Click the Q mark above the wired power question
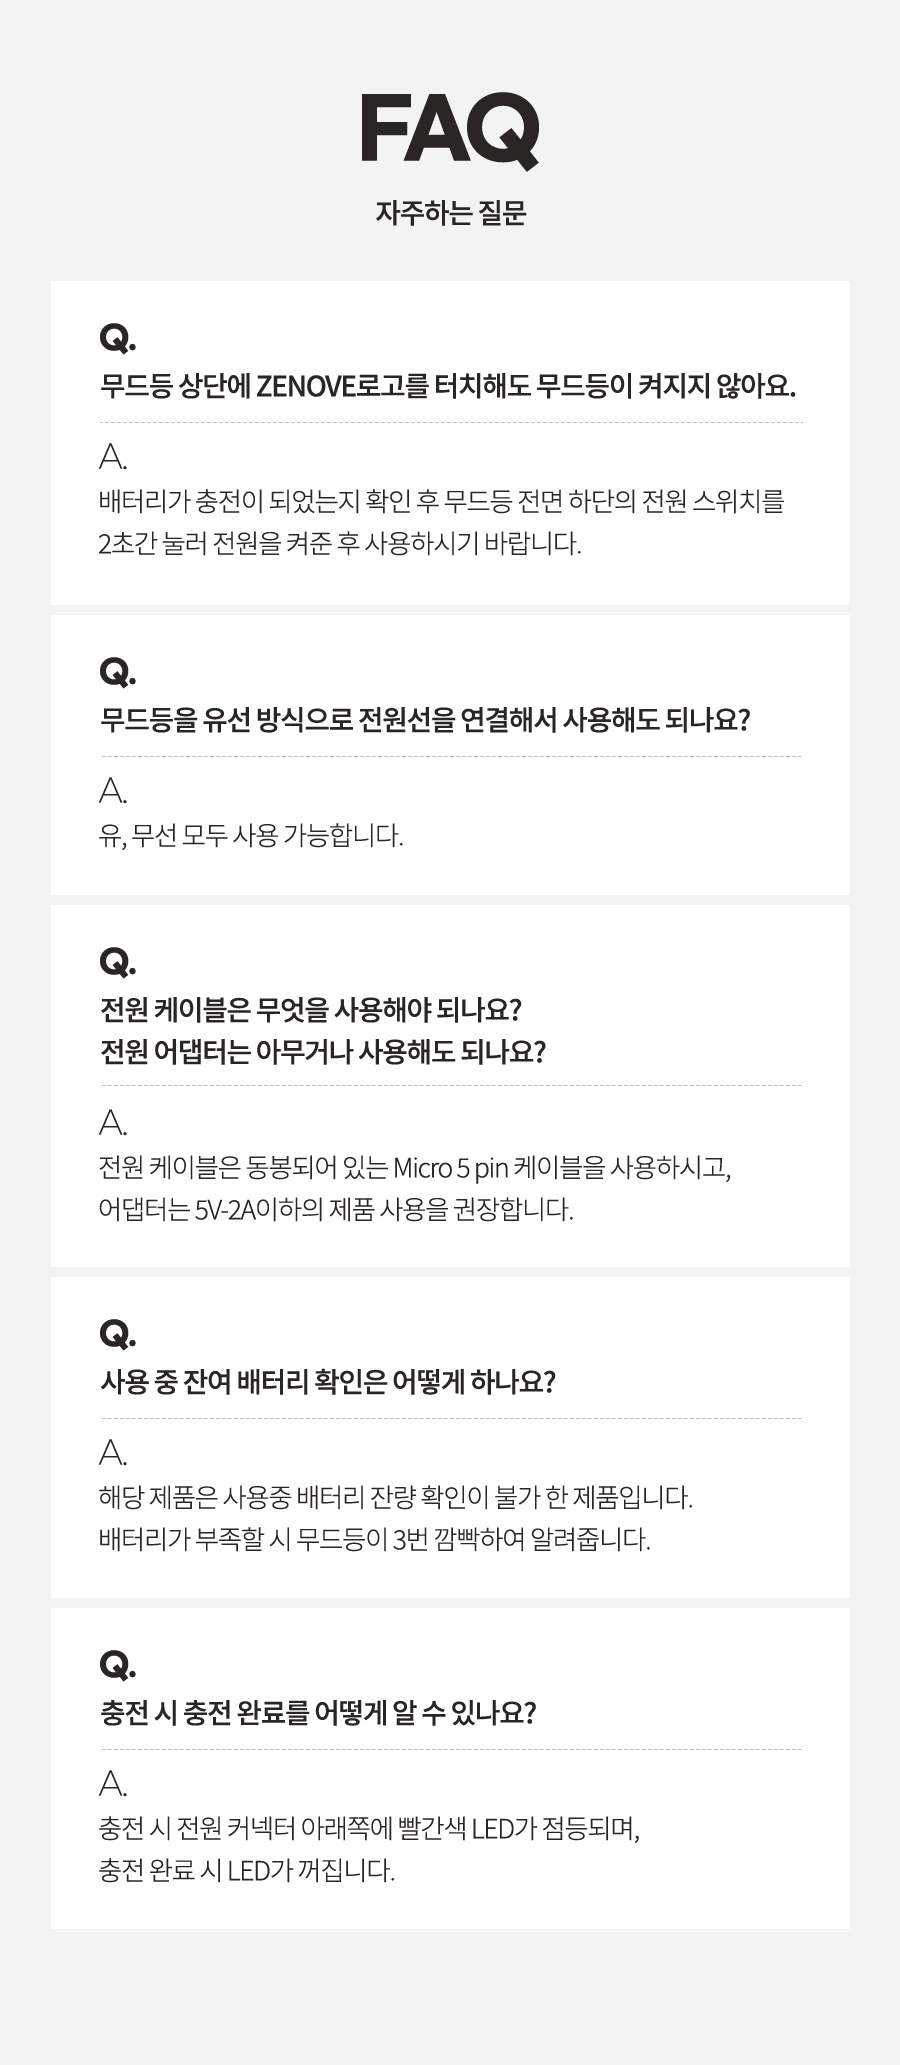This screenshot has height=2065, width=900. point(117,672)
